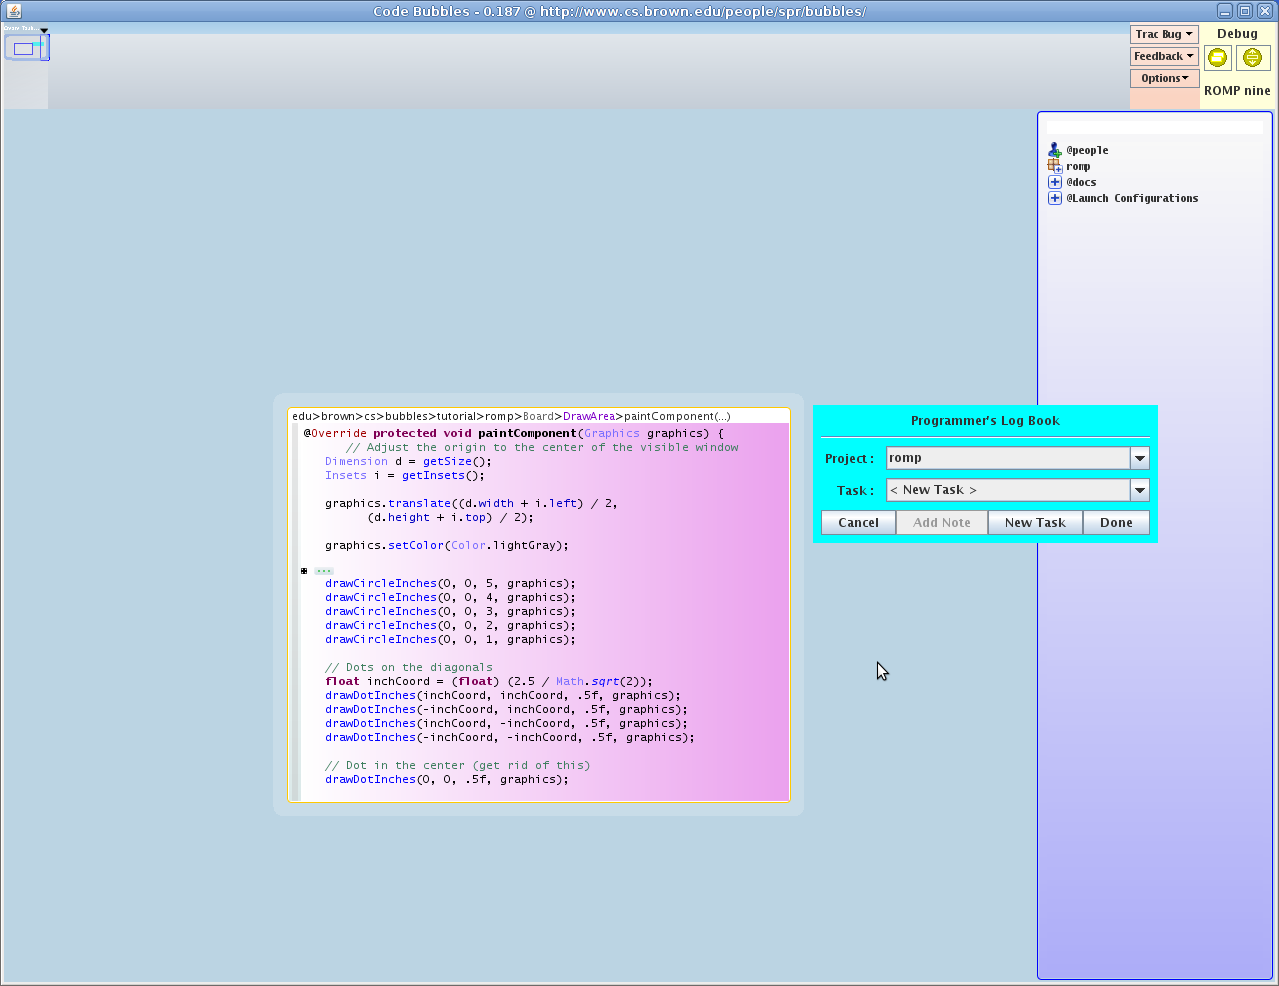Click the Add Note button
Viewport: 1279px width, 986px height.
click(x=942, y=522)
